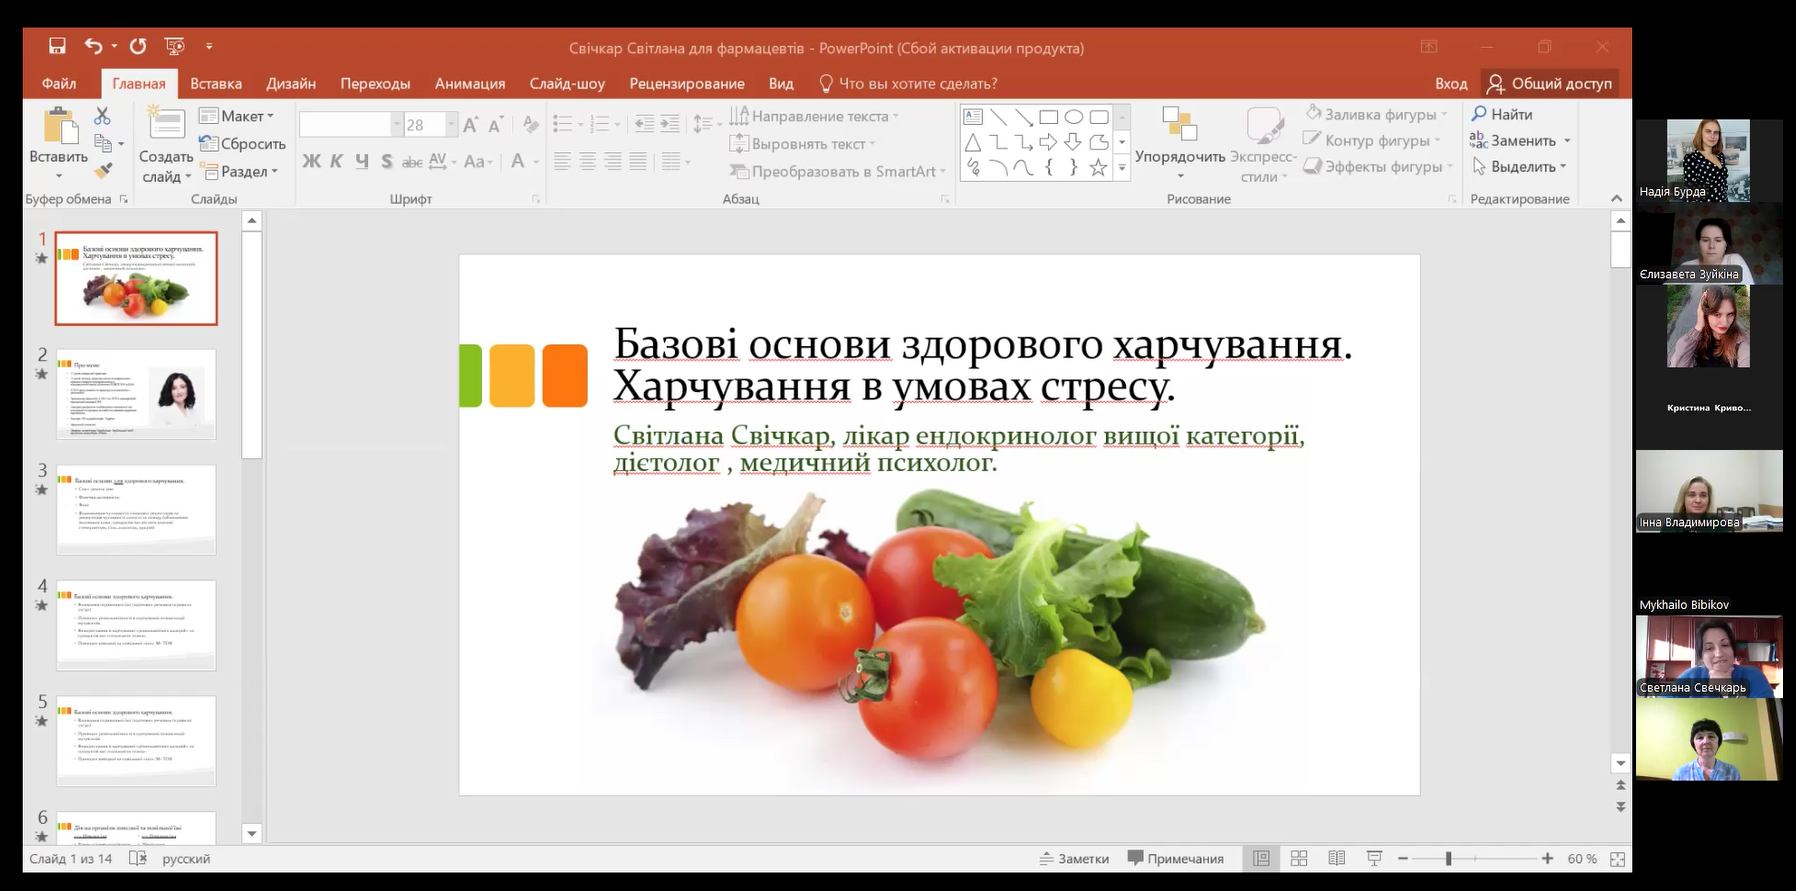Viewport: 1796px width, 891px height.
Task: Click the Вход sign-in link
Action: point(1451,83)
